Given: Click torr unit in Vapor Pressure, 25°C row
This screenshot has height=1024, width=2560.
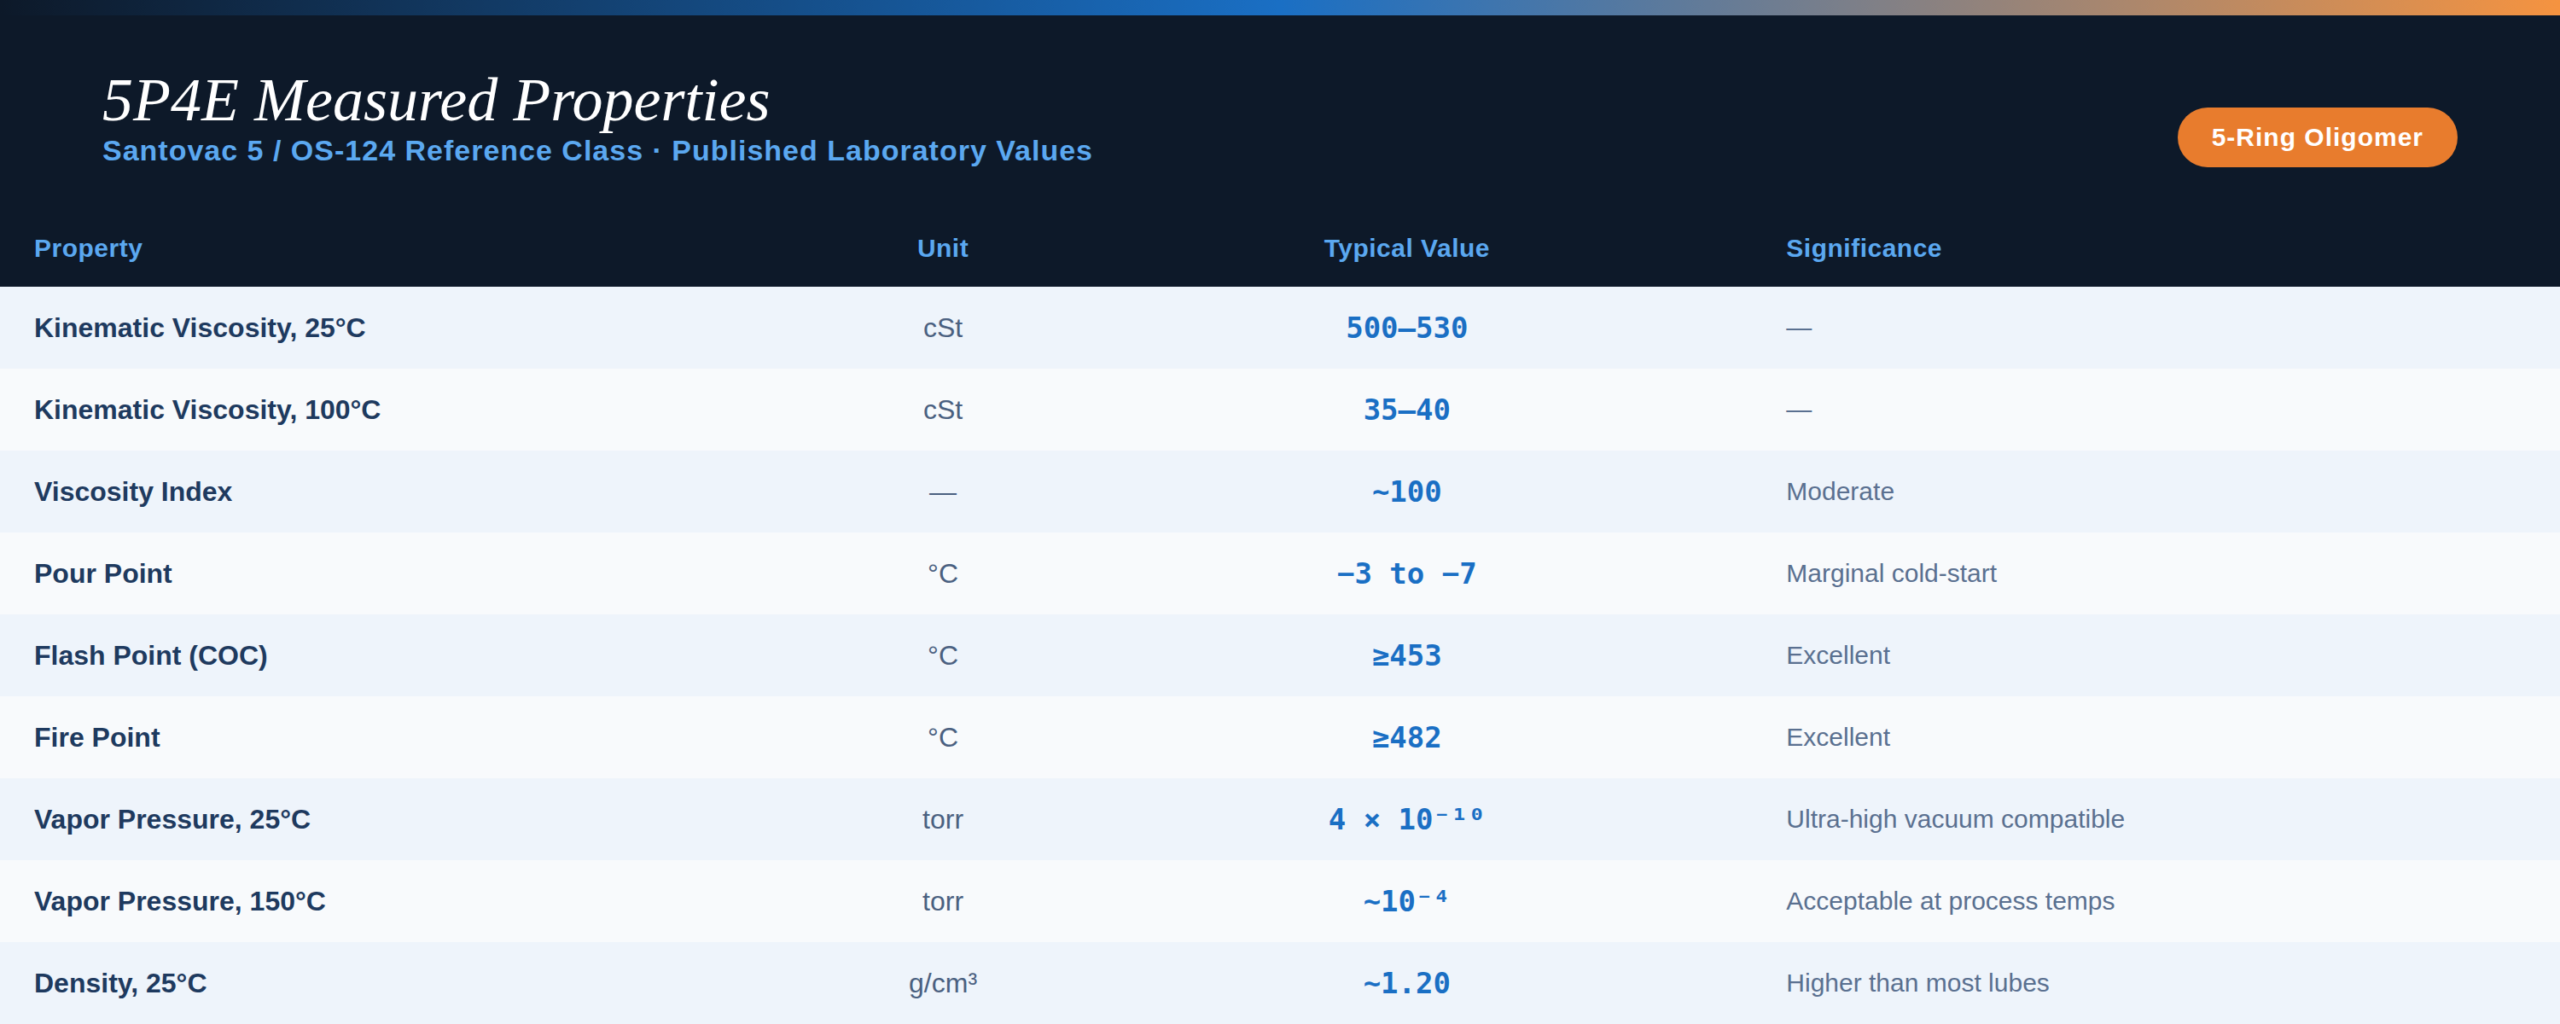Looking at the screenshot, I should [x=942, y=820].
